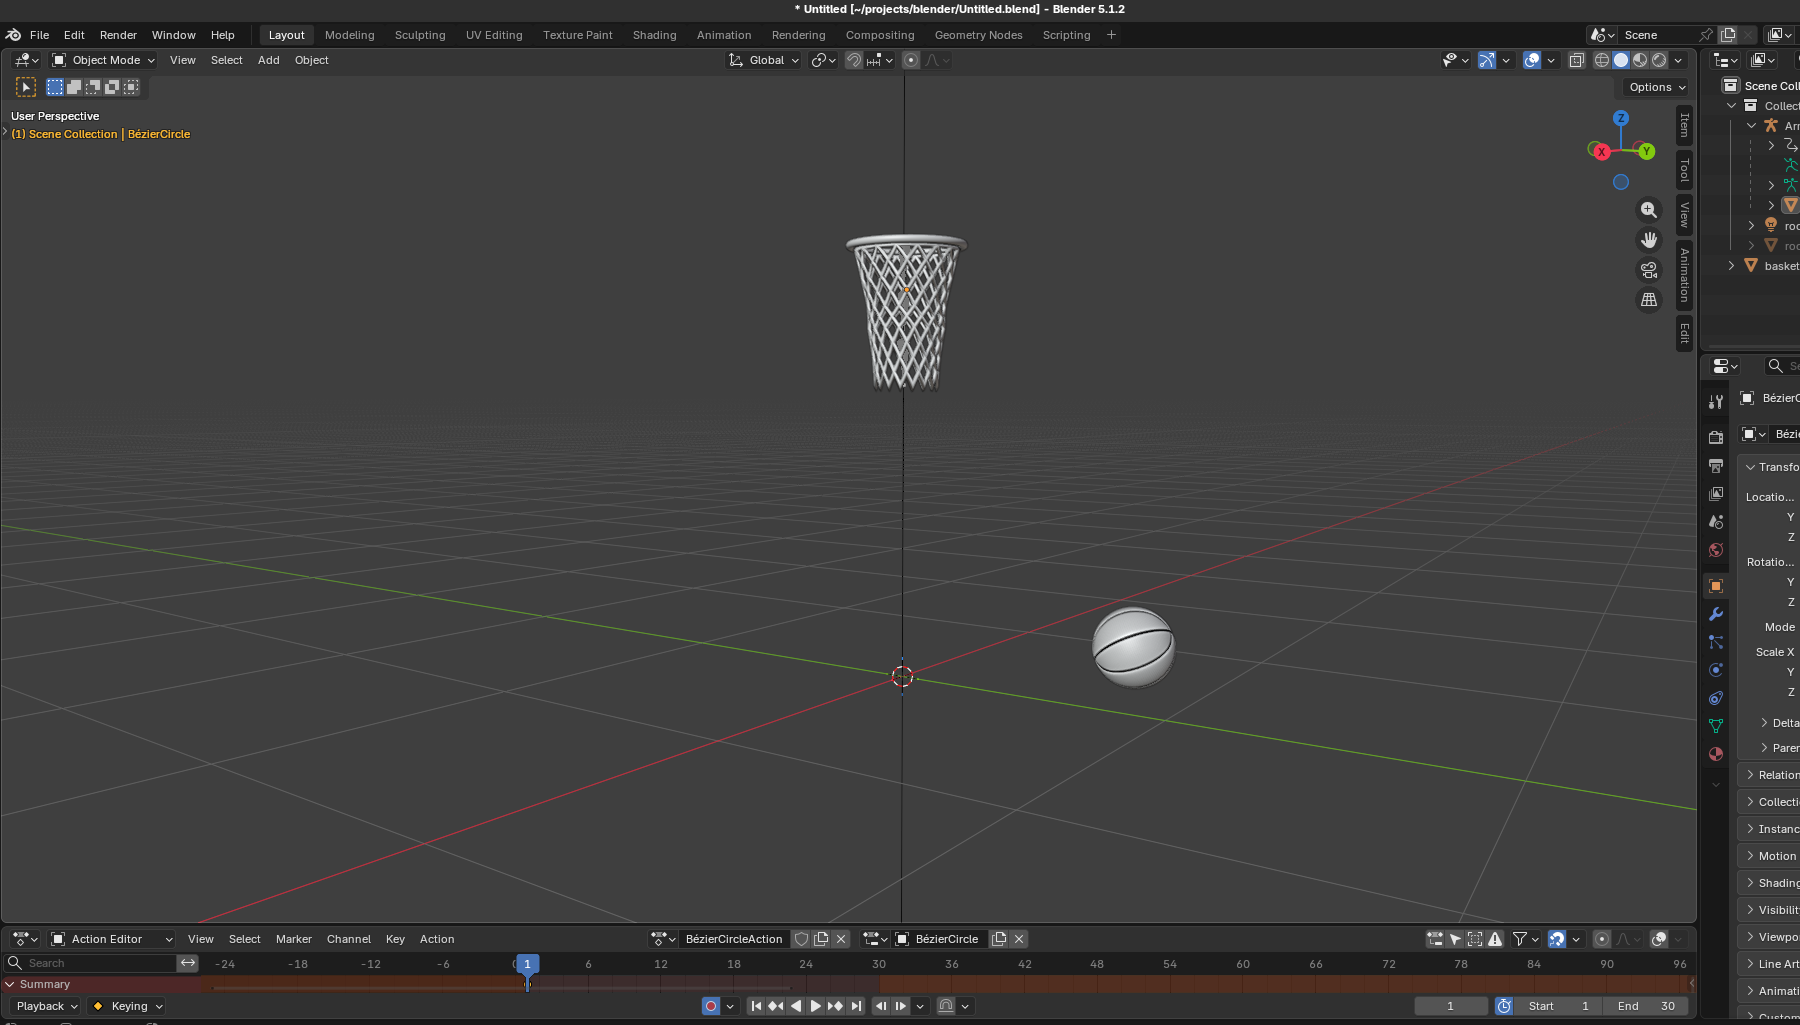1800x1025 pixels.
Task: Toggle auto keying record button
Action: point(711,1006)
